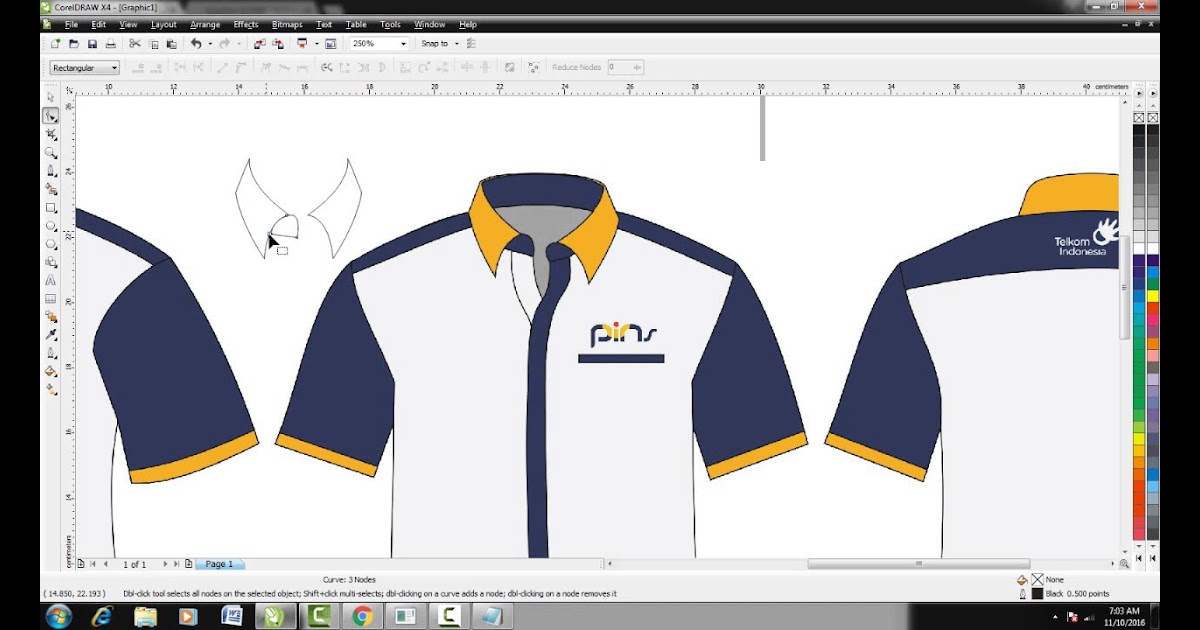Click the black swatch atop color palette
1200x630 pixels.
tap(1139, 131)
